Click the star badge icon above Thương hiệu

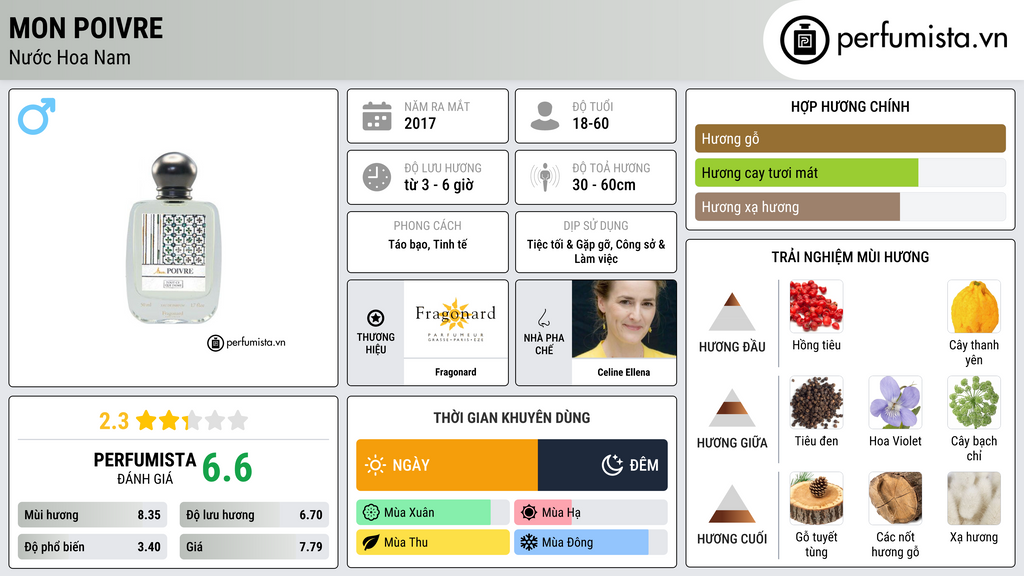coord(376,318)
